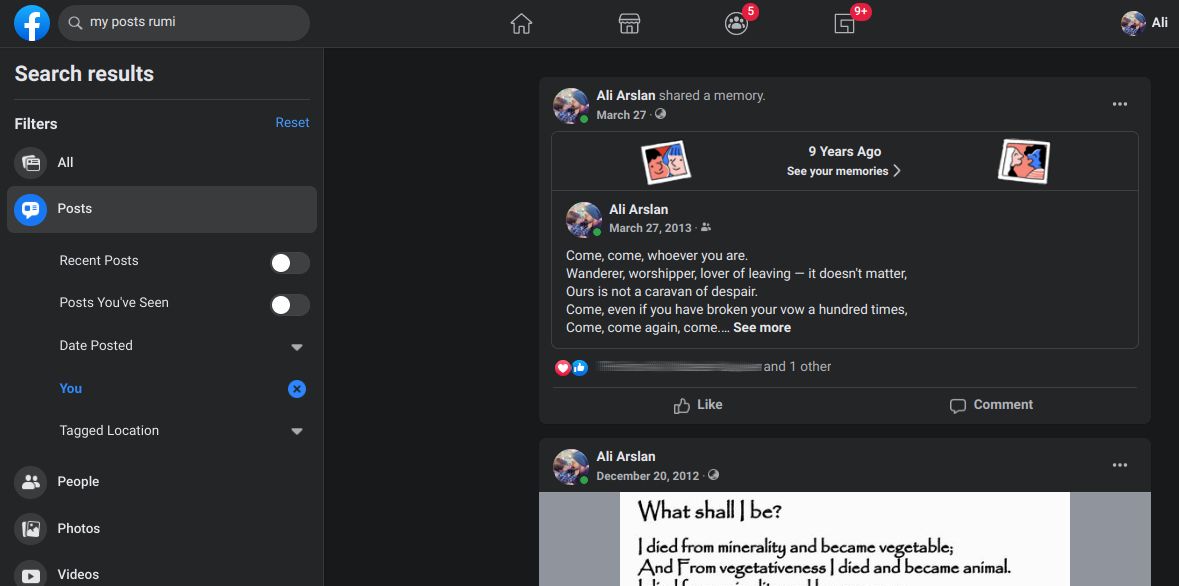Open the Photos filter in the sidebar
The image size is (1179, 586).
79,528
